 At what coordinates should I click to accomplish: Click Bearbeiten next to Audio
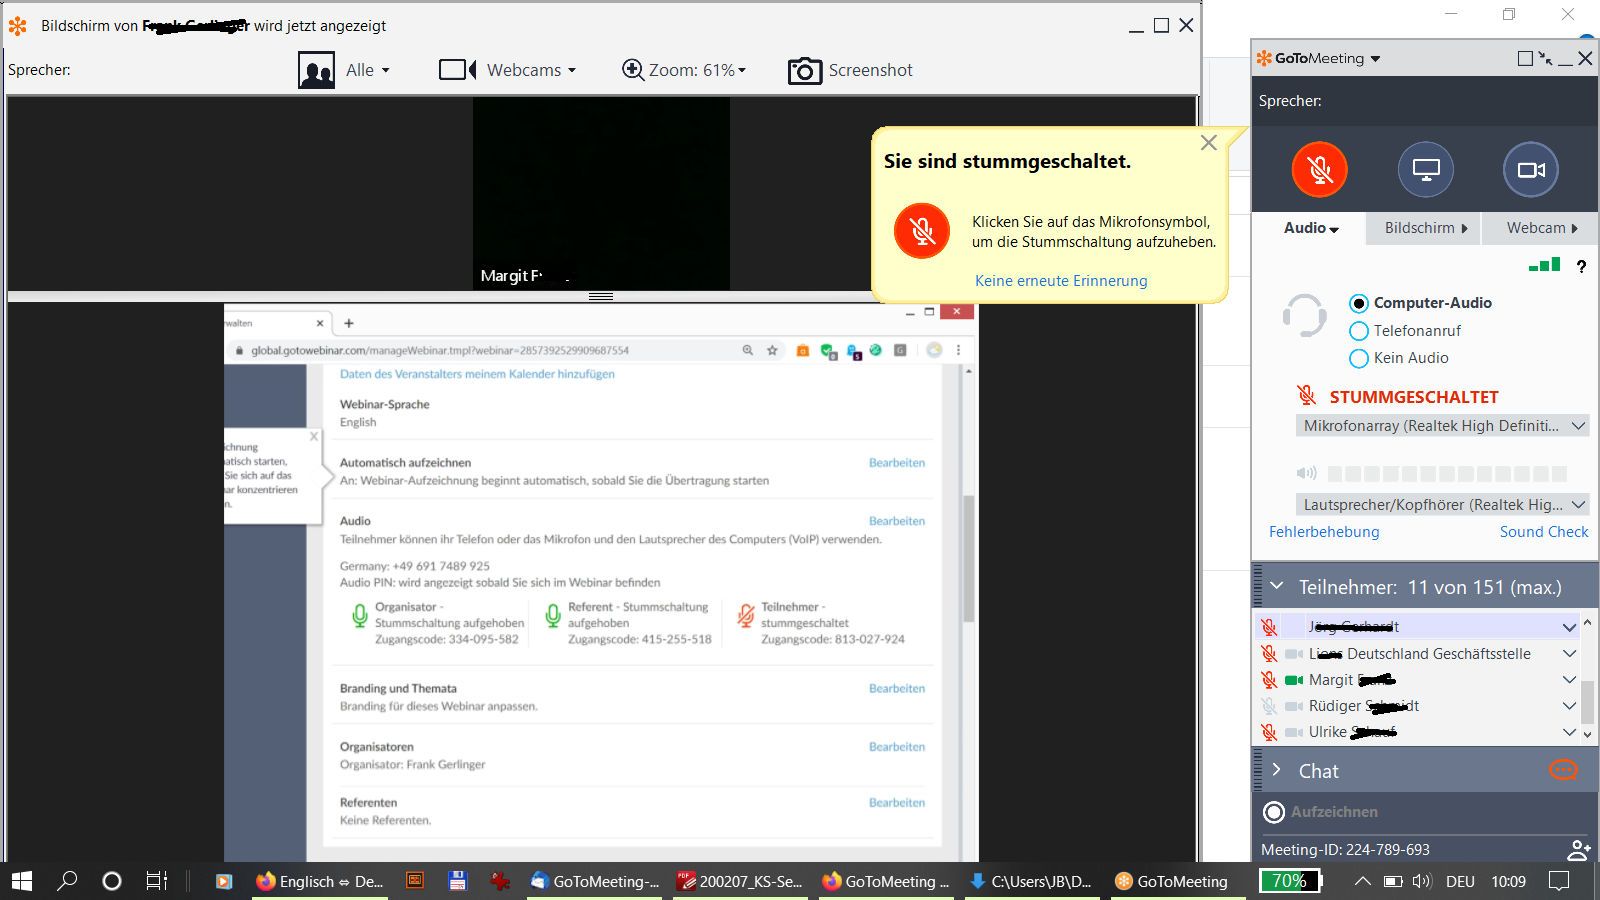pyautogui.click(x=897, y=521)
